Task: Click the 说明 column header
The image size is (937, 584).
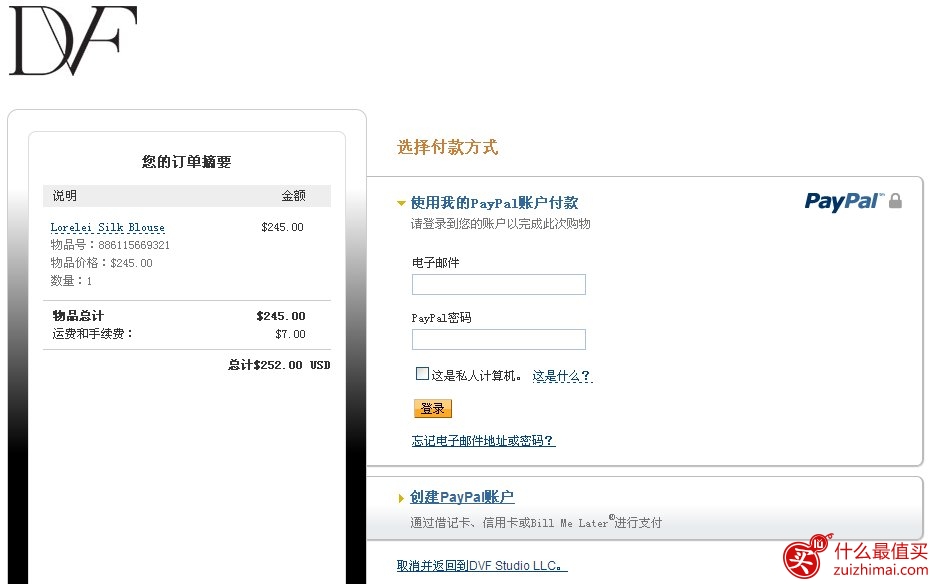Action: point(65,195)
